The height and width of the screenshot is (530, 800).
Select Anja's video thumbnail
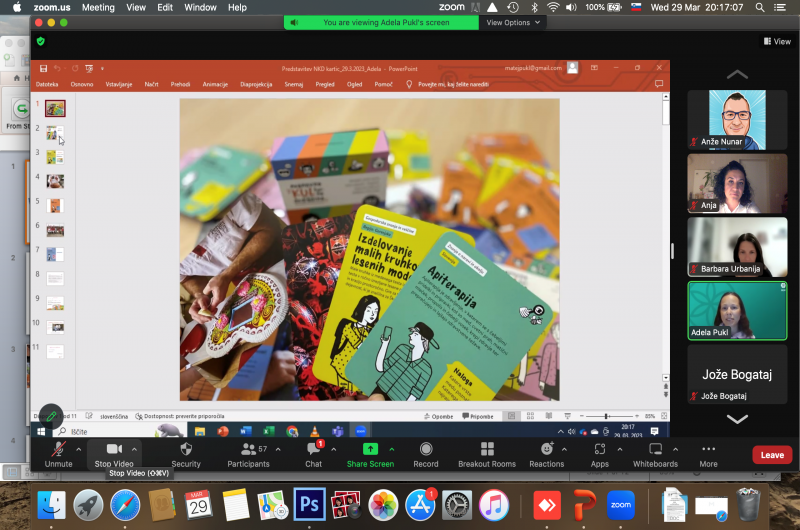pos(737,183)
